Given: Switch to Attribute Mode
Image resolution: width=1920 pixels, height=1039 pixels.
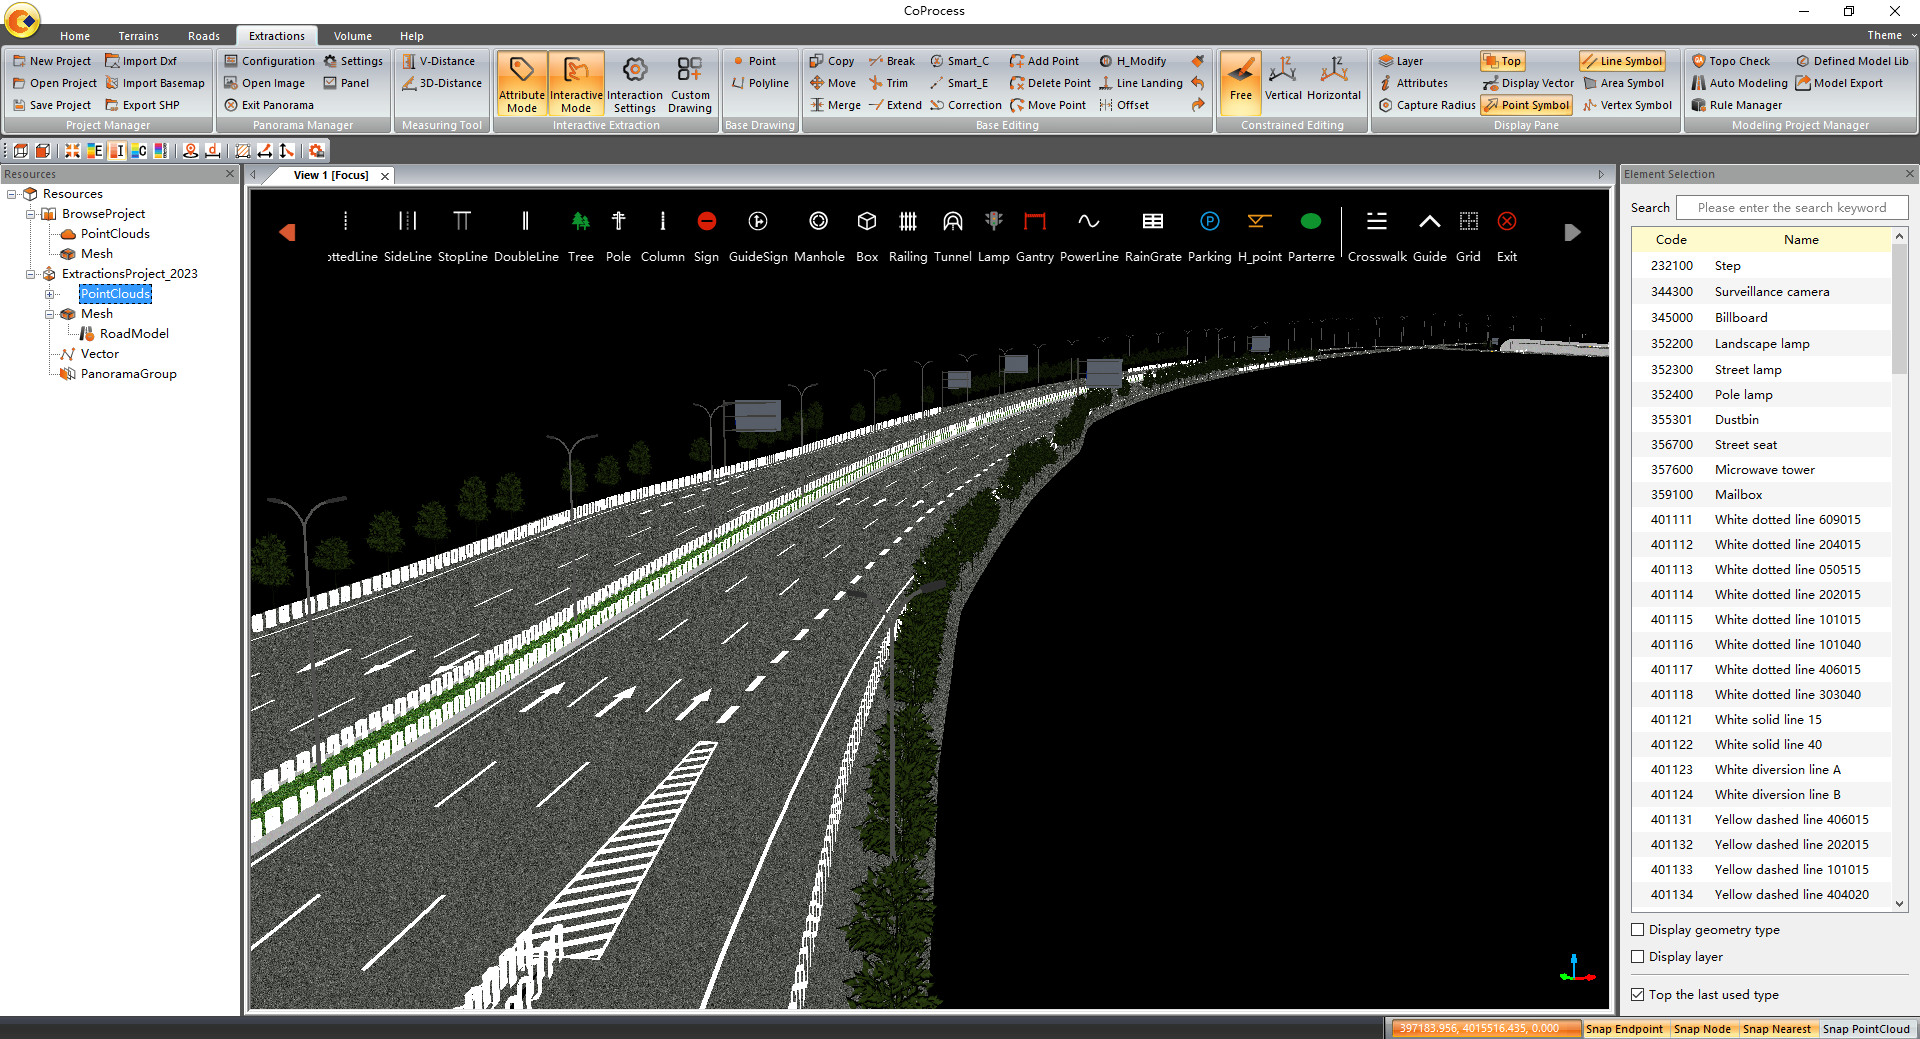Looking at the screenshot, I should click(x=521, y=83).
